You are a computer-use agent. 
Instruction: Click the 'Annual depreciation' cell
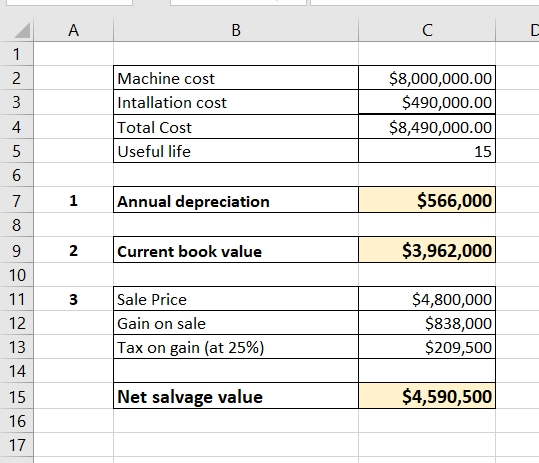coord(236,200)
